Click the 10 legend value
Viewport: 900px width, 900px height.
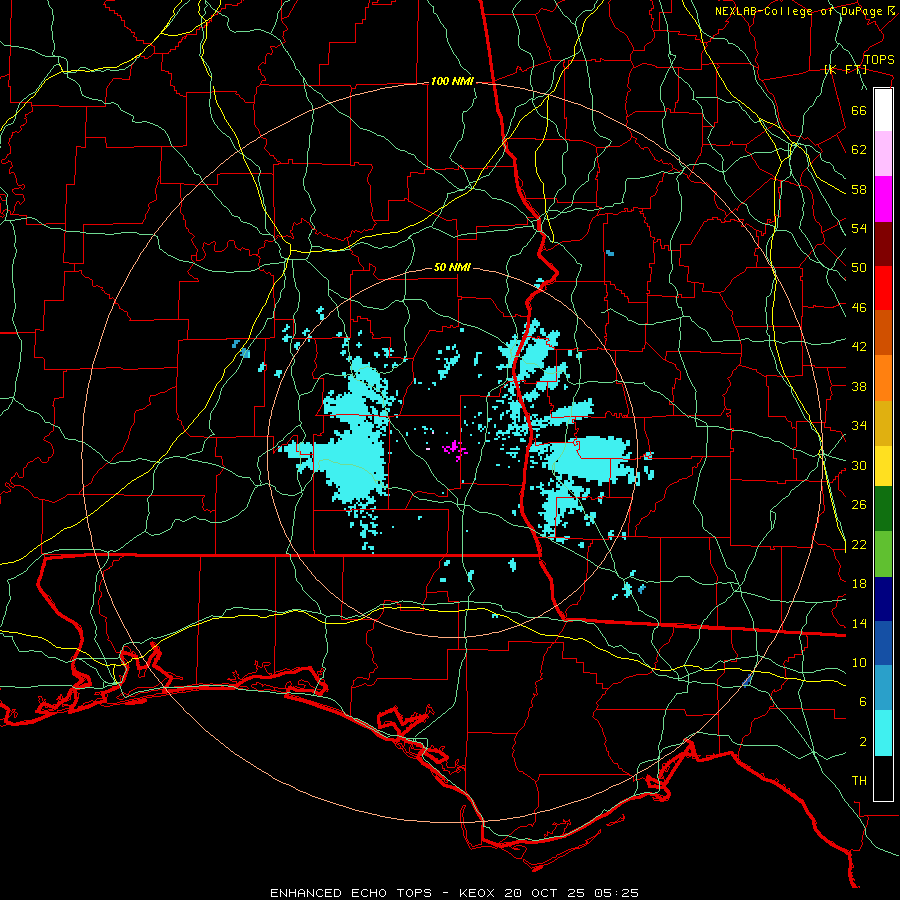[x=859, y=663]
